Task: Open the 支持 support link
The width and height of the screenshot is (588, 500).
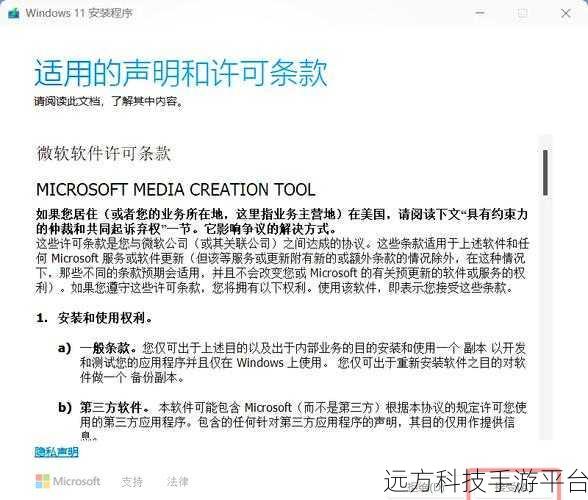Action: [x=132, y=482]
